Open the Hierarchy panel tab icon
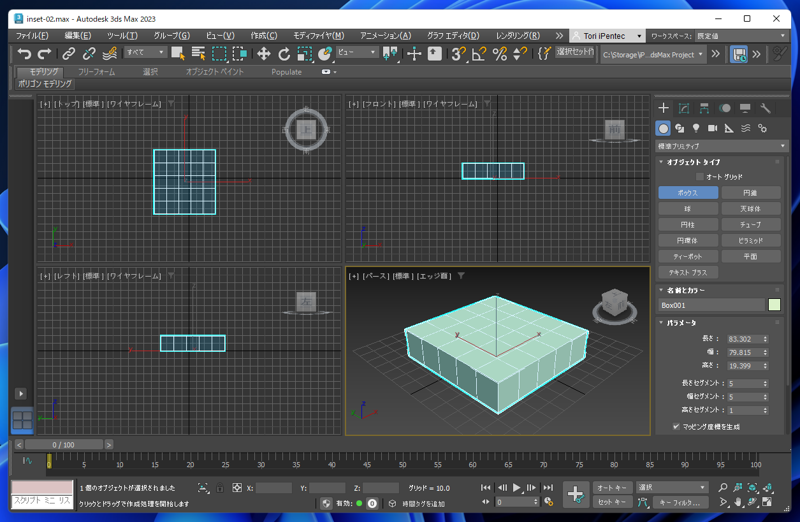800x522 pixels. coord(704,108)
